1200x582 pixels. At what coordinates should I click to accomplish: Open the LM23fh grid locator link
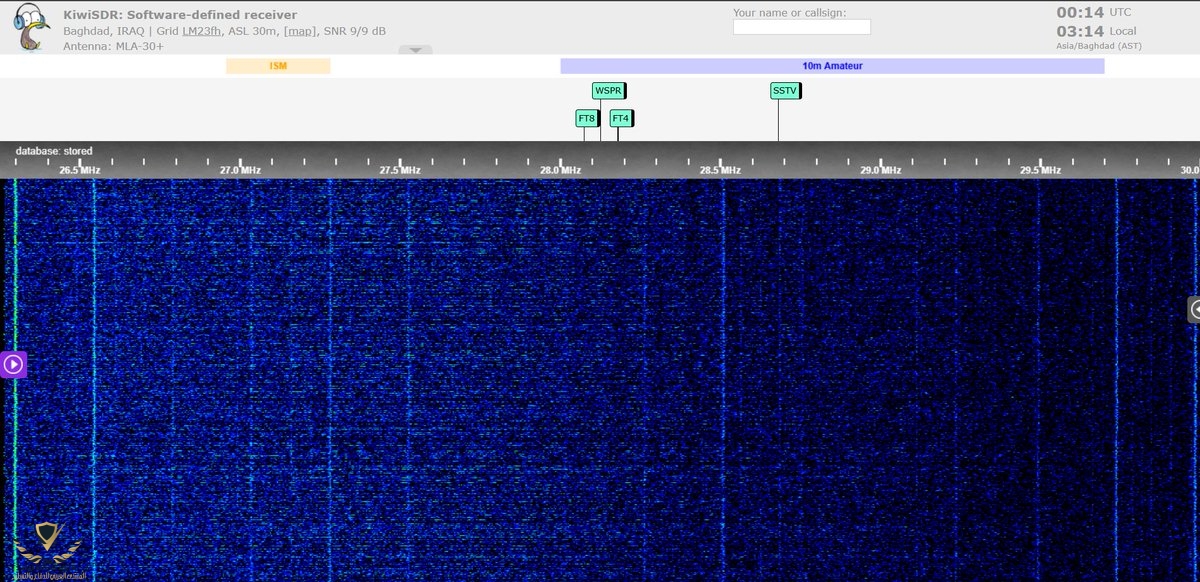[x=201, y=31]
